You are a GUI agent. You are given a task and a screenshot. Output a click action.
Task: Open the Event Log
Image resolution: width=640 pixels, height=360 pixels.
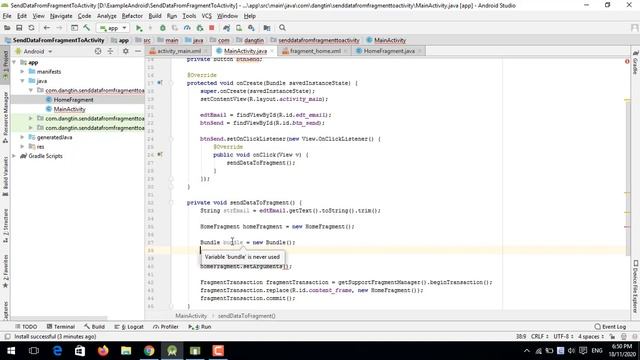click(610, 327)
